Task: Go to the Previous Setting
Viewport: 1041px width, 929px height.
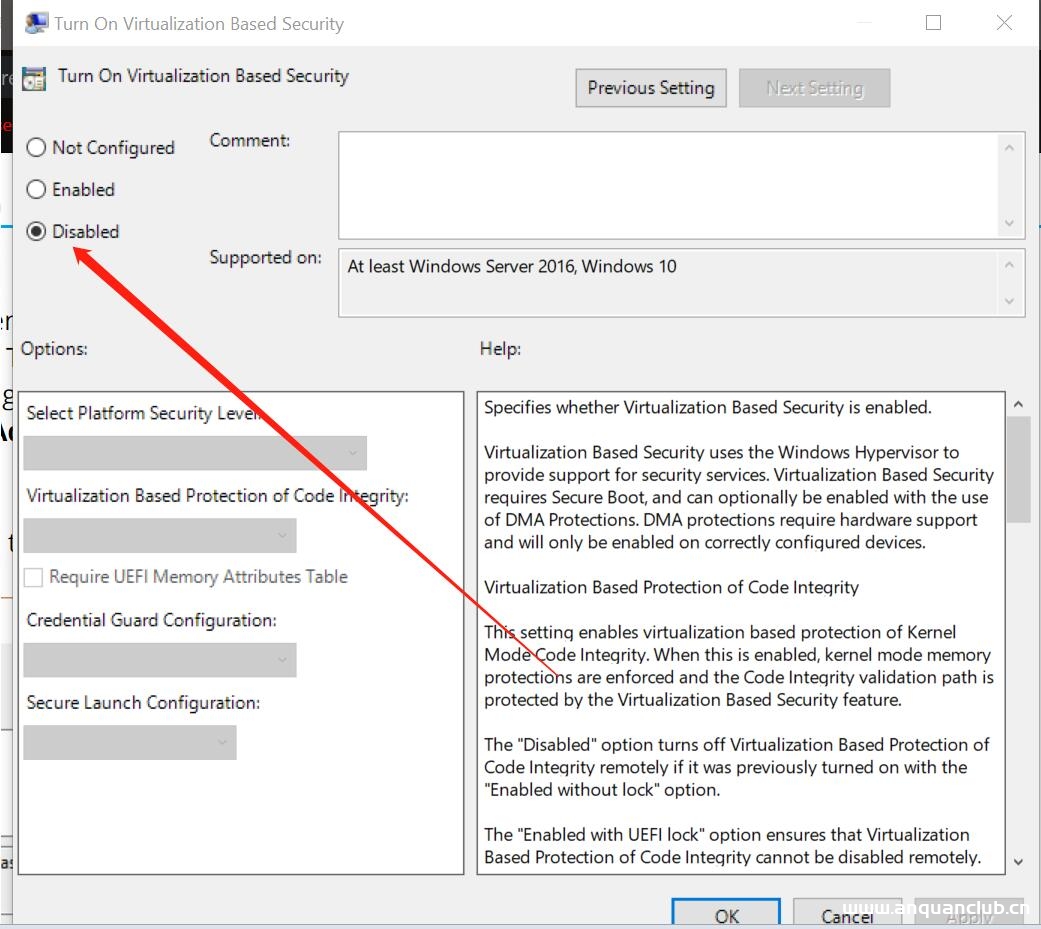Action: click(x=650, y=88)
